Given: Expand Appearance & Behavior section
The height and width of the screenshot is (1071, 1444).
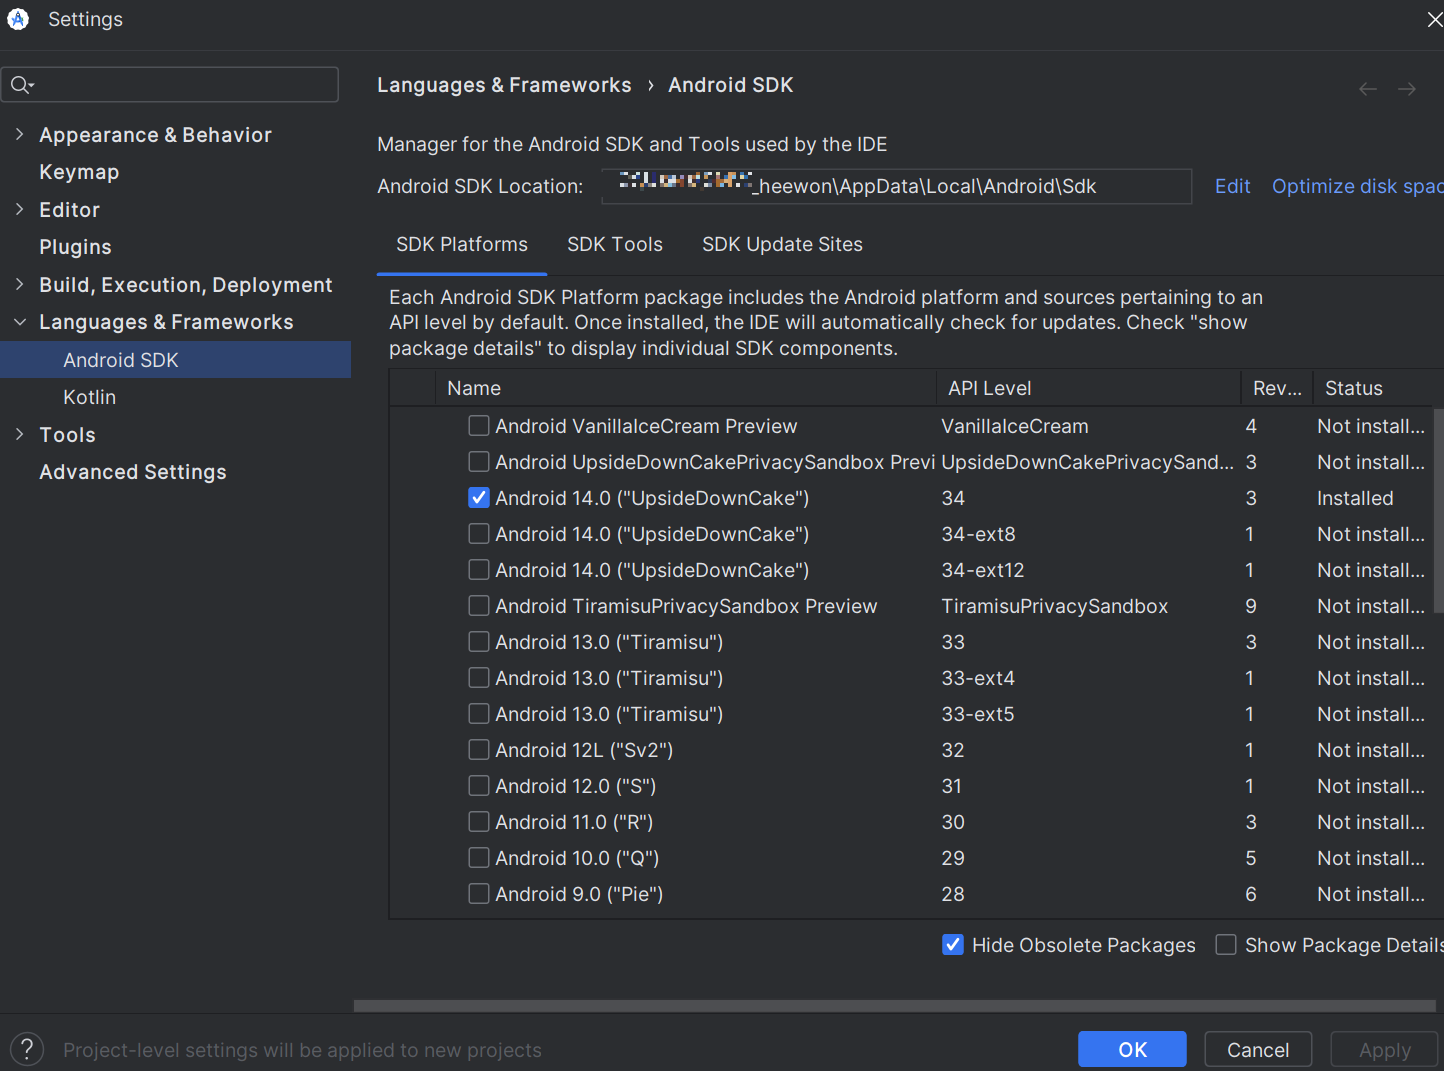Looking at the screenshot, I should pyautogui.click(x=19, y=134).
